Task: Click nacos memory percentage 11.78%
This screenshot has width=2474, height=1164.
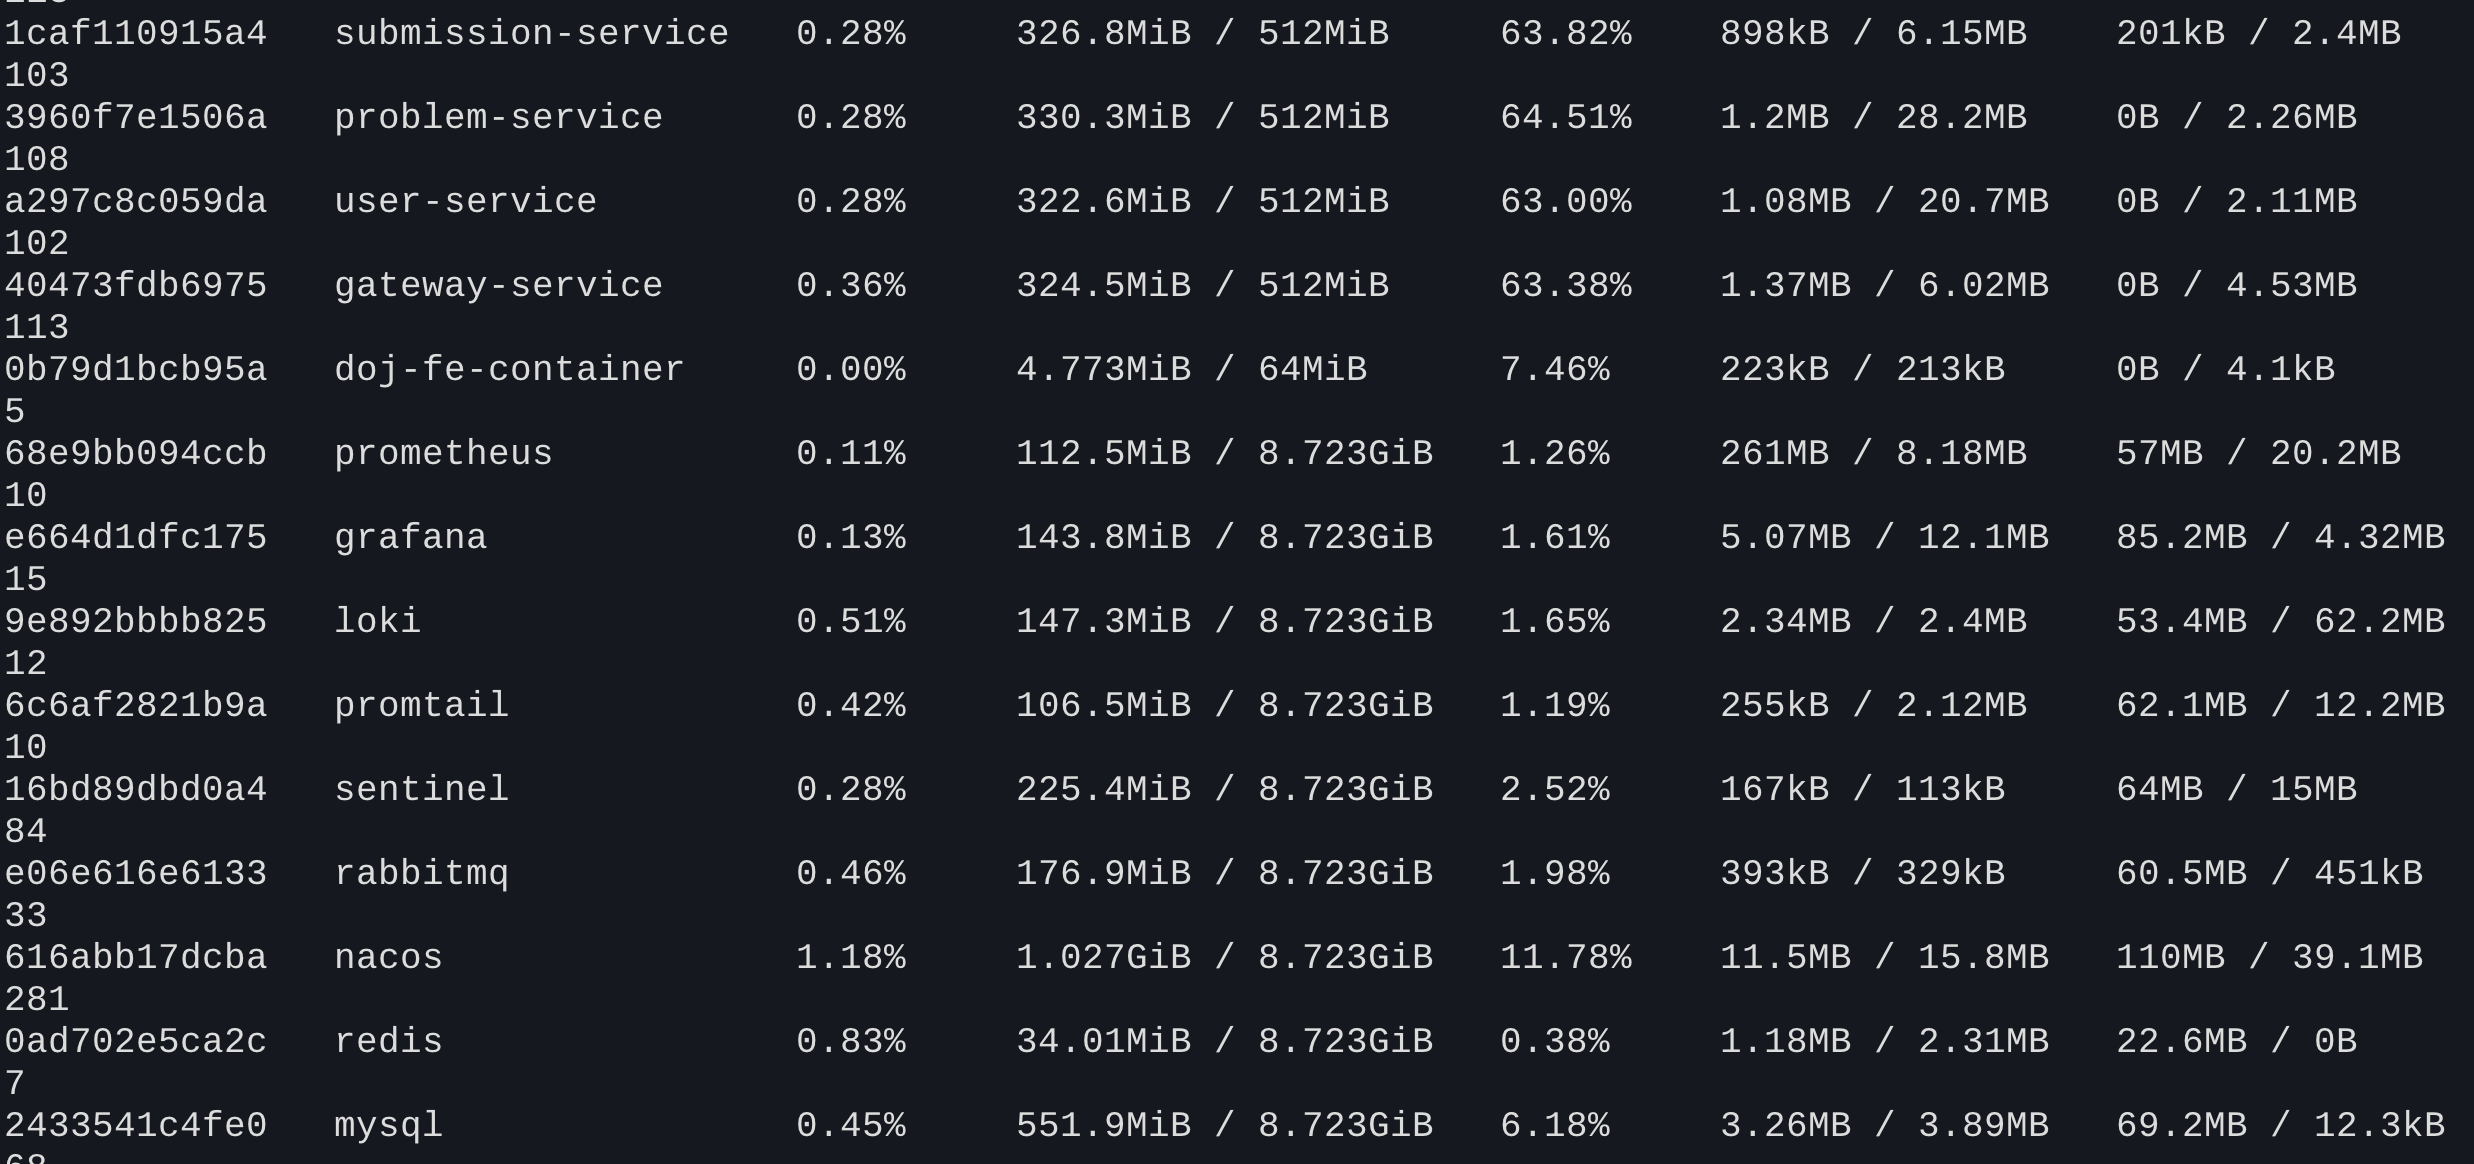Action: [1566, 958]
